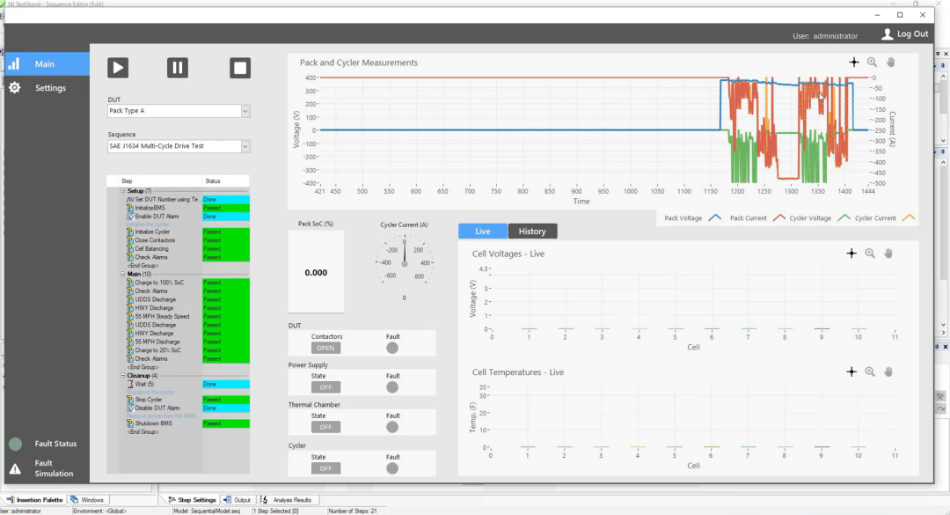
Task: Select pan hand tool on Cell Voltages graph
Action: coord(888,254)
